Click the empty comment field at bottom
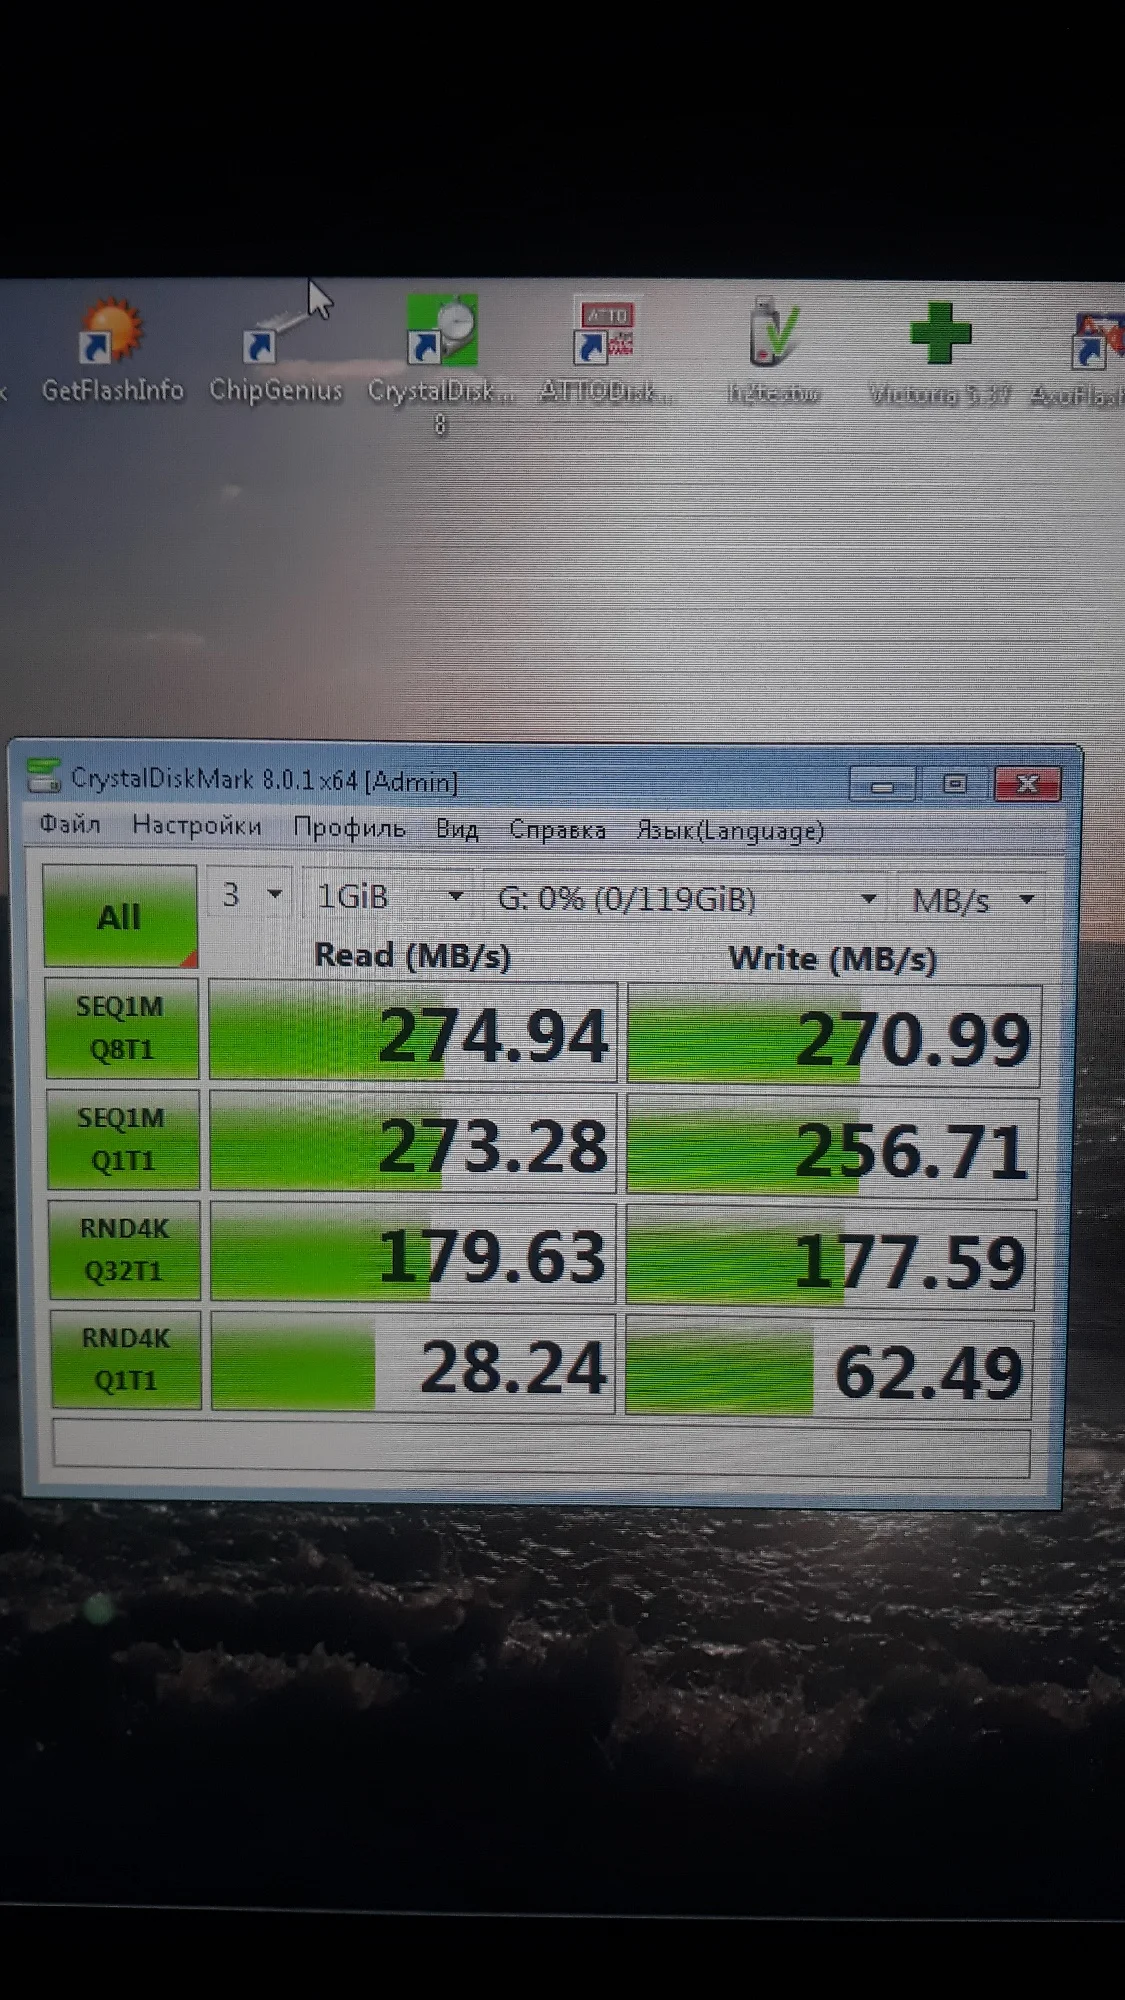 540,1450
